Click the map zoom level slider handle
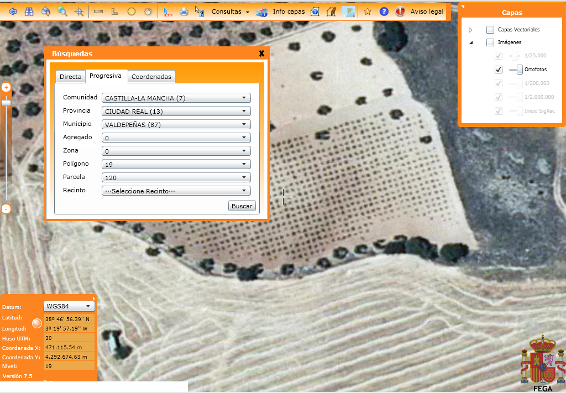Viewport: 566px width, 393px height. (x=6, y=102)
